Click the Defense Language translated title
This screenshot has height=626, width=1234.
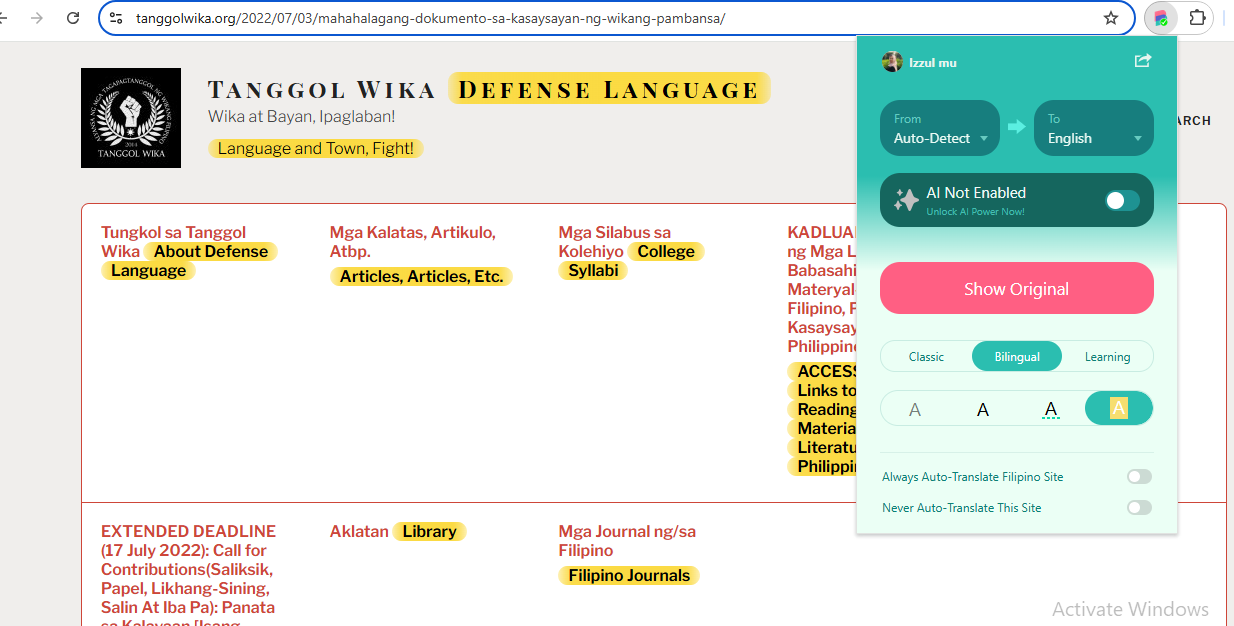pyautogui.click(x=609, y=89)
